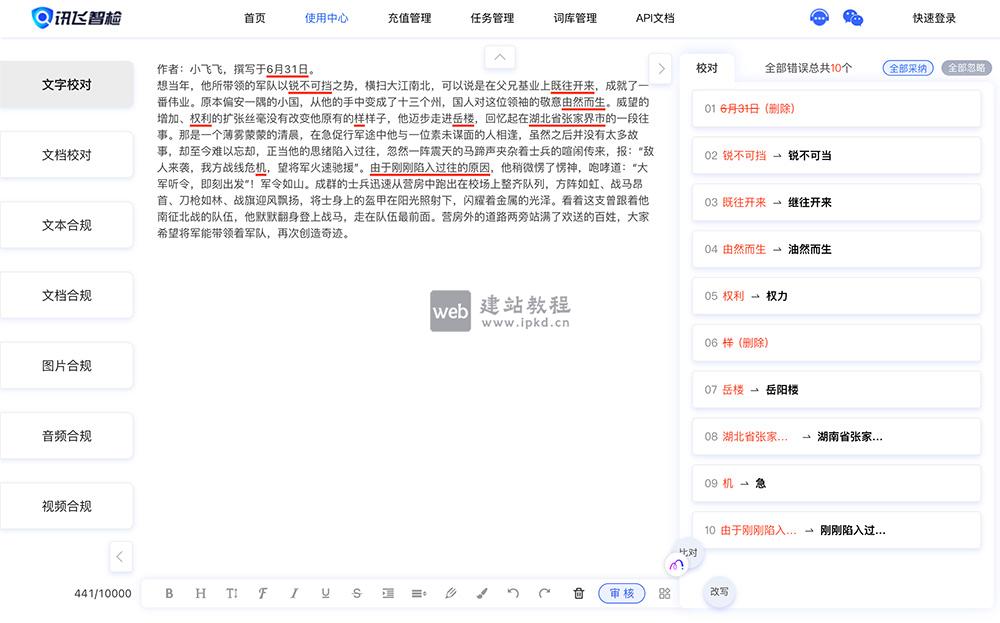1000x623 pixels.
Task: Toggle underline formatting
Action: [325, 593]
